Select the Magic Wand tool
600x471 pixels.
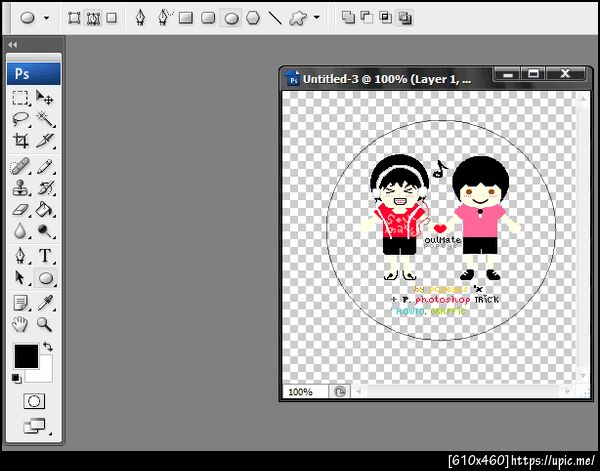pyautogui.click(x=44, y=119)
